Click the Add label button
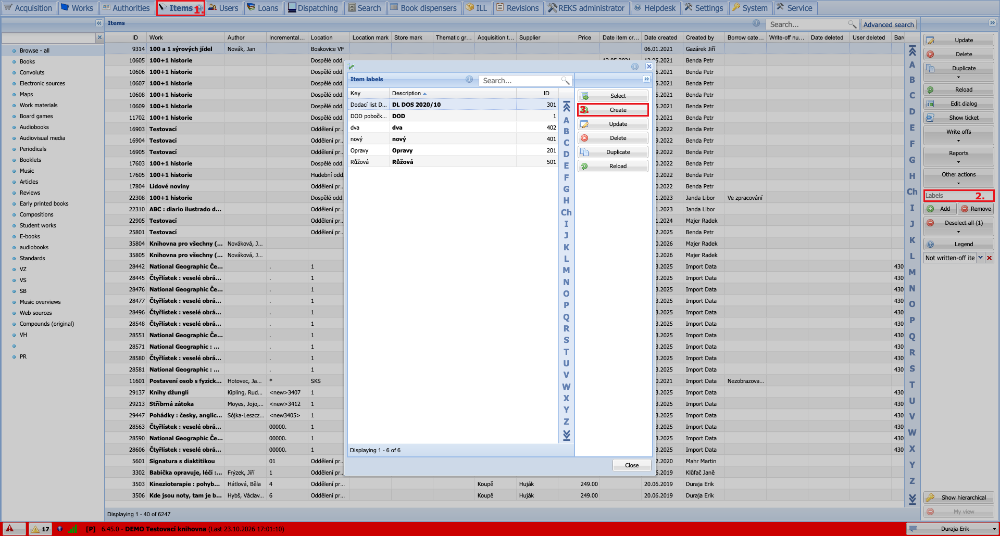Viewport: 1000px width, 536px height. [940, 209]
